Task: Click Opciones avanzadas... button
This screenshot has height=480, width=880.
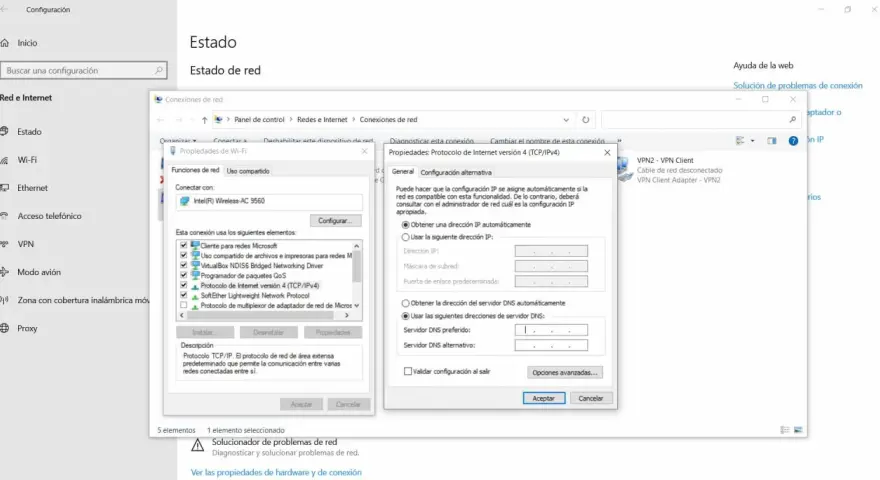Action: pos(565,372)
